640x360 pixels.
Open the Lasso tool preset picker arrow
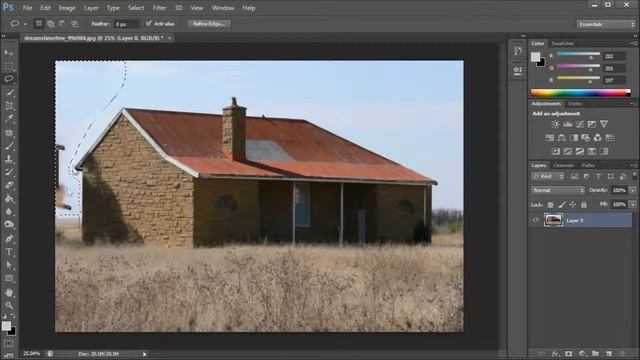pos(25,24)
